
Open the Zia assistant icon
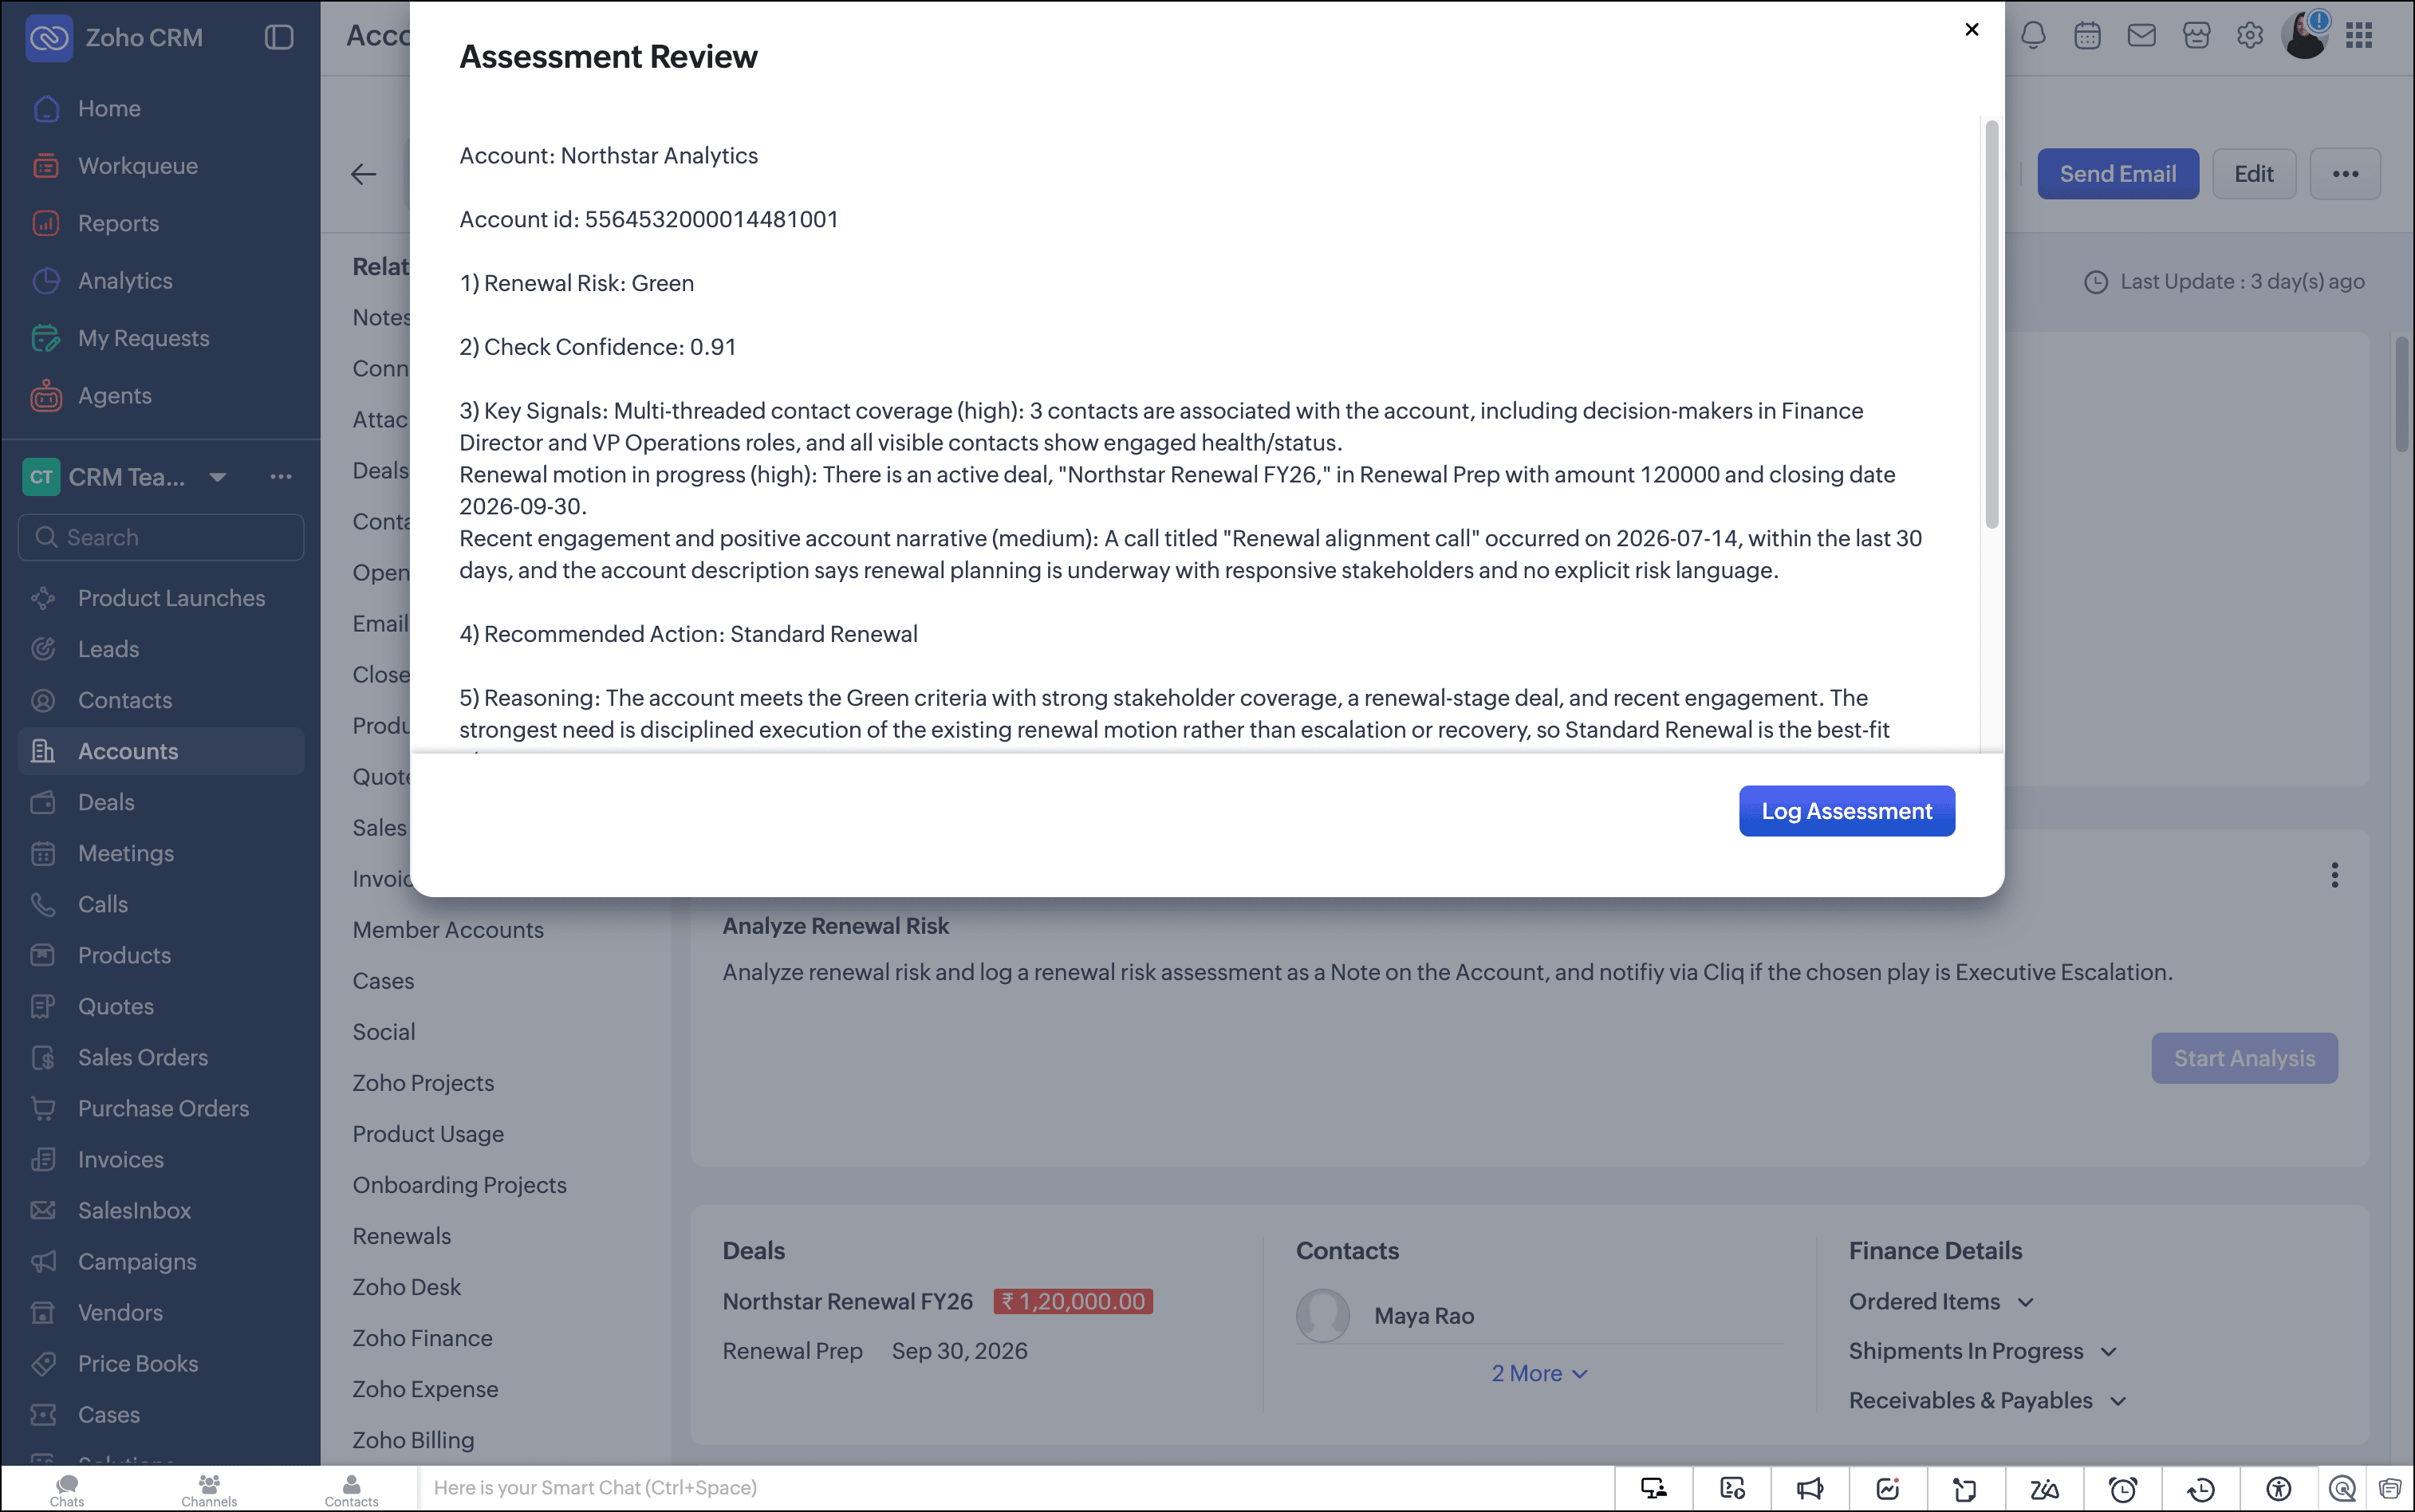tap(2044, 1489)
